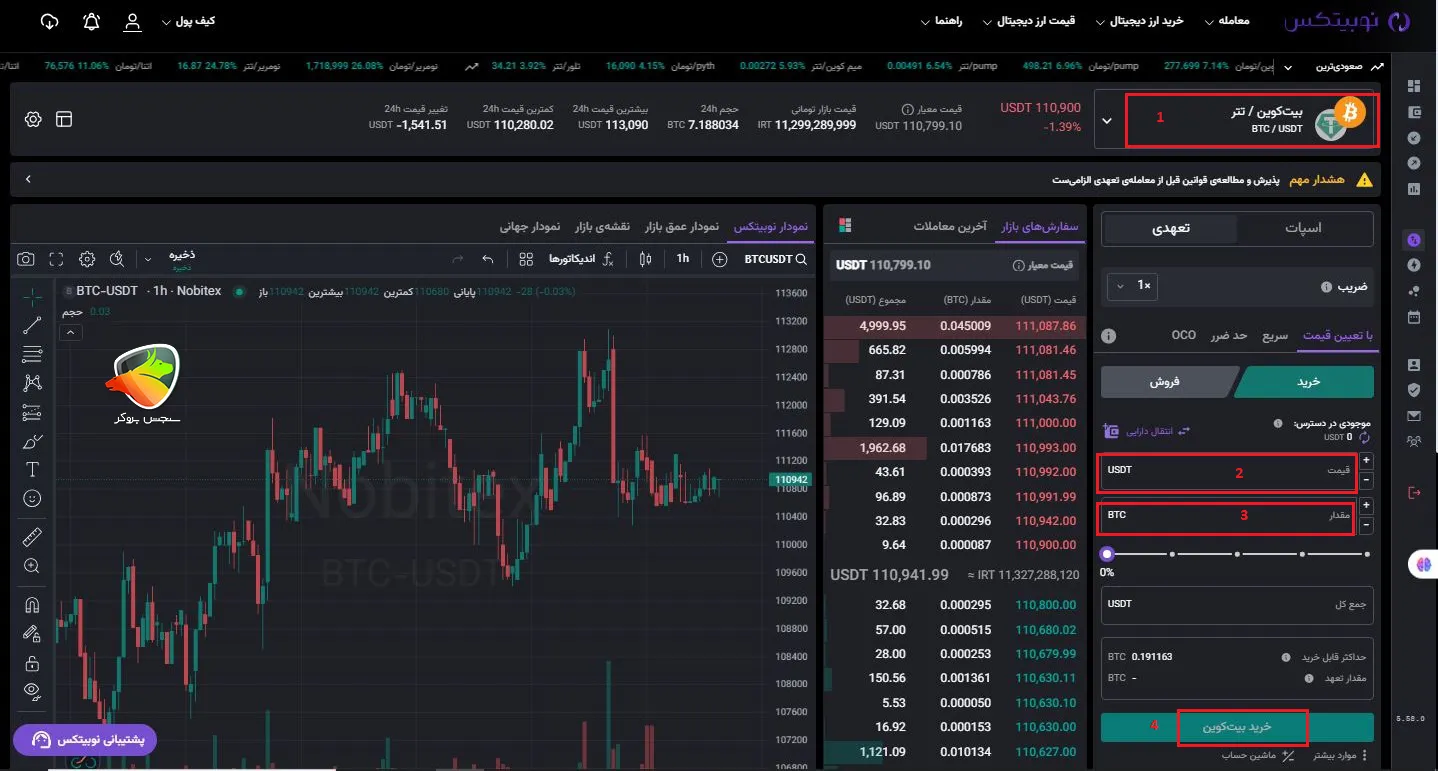
Task: Open the نمودار عمق بازار tab
Action: pos(681,226)
